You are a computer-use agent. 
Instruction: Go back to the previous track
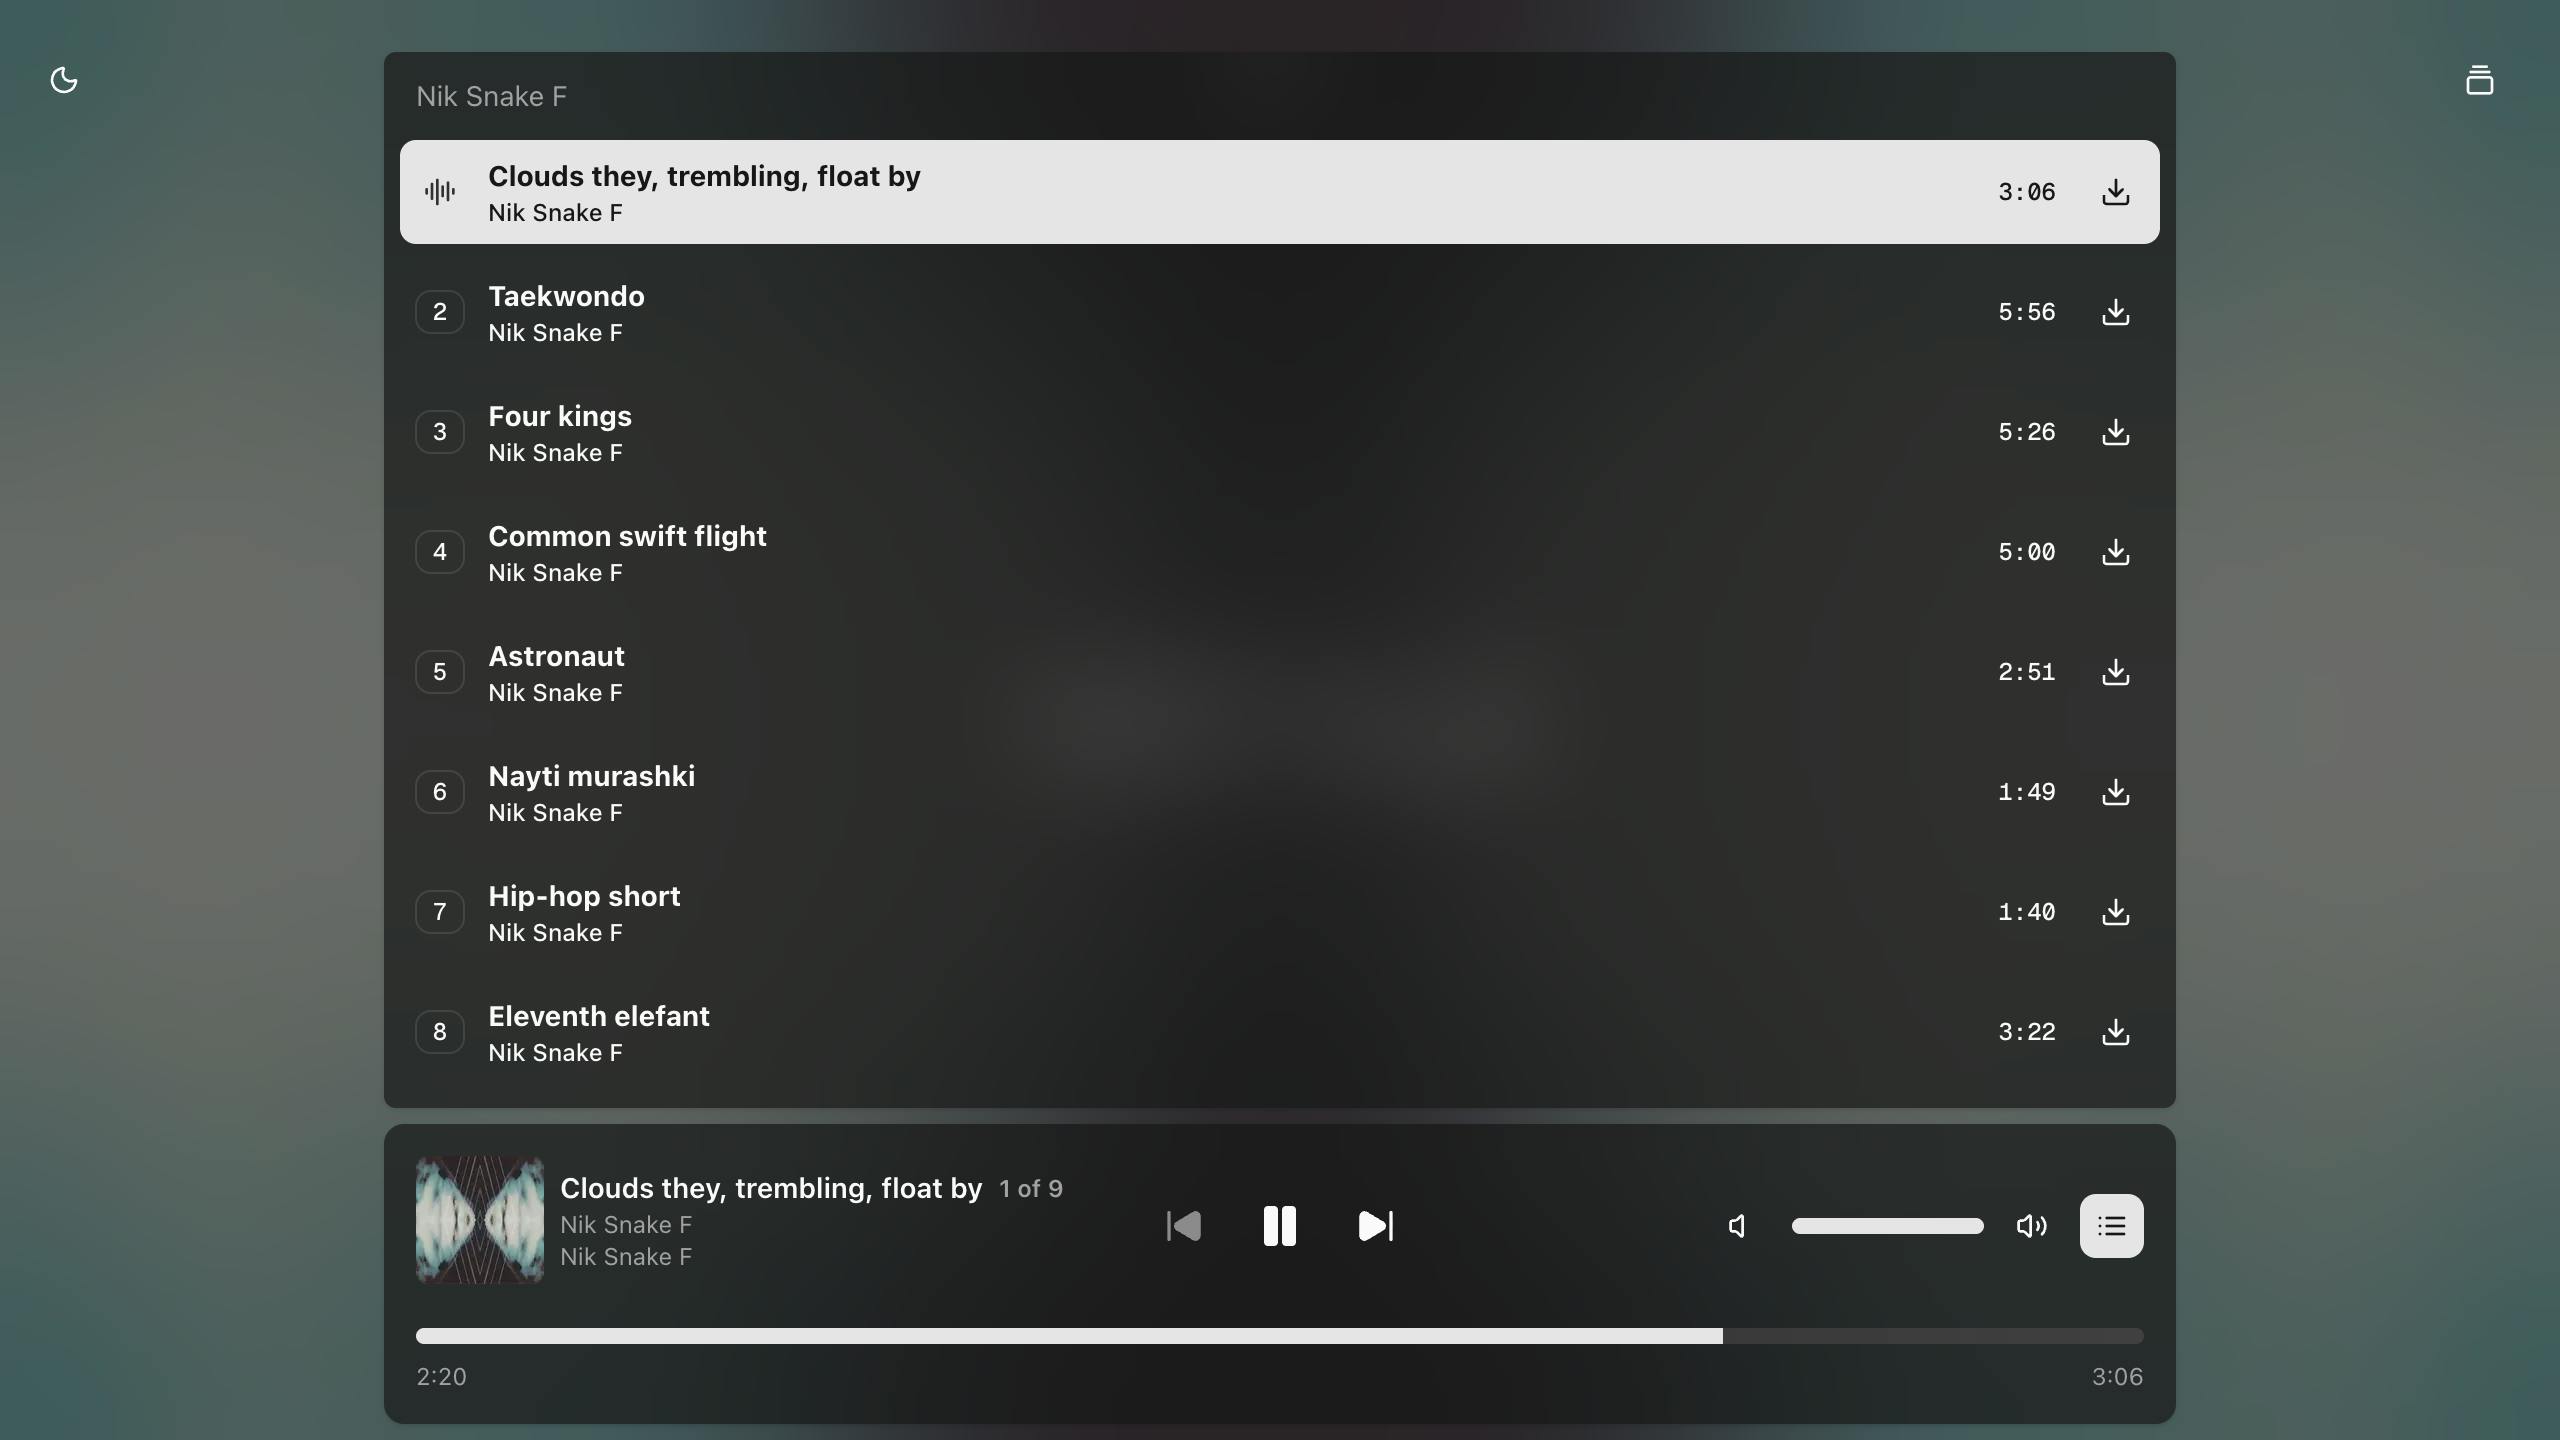pos(1182,1225)
